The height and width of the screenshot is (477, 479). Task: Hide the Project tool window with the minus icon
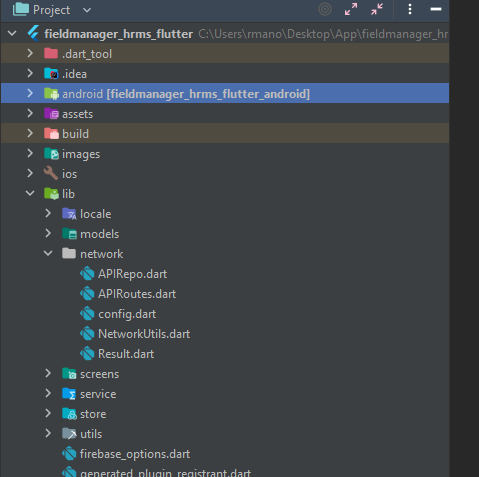436,9
